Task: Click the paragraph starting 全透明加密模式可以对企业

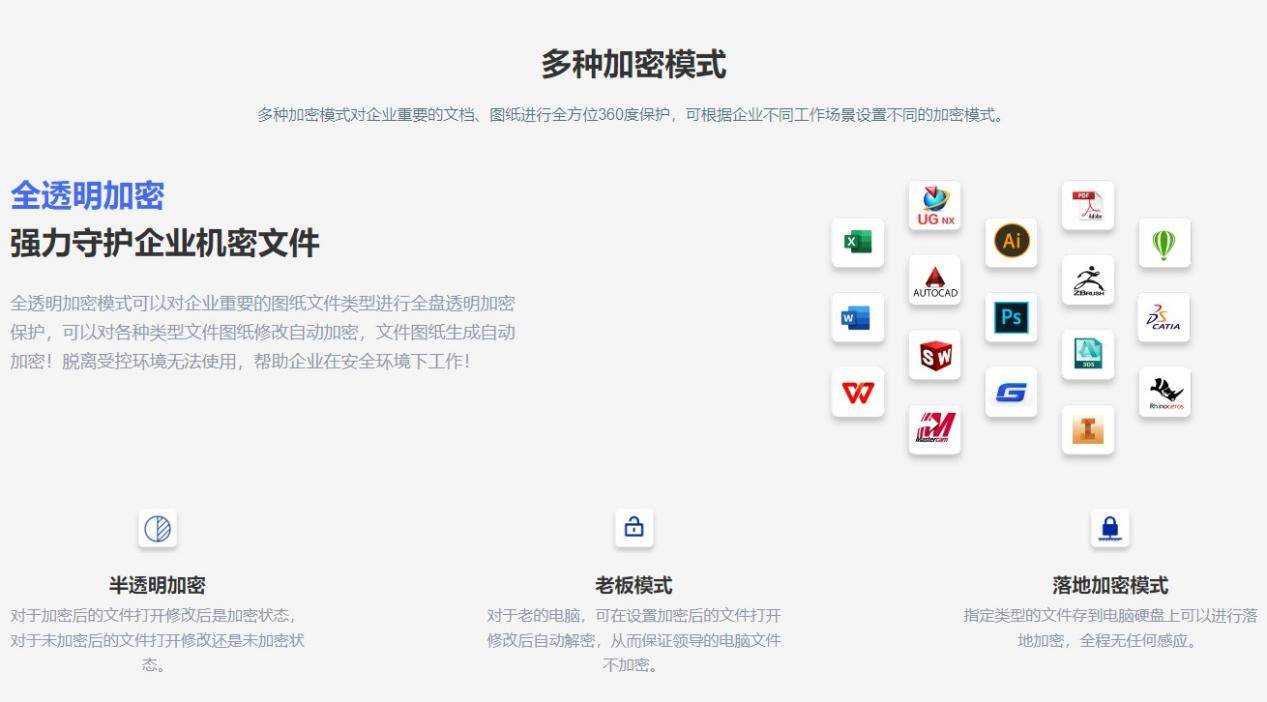Action: [263, 332]
